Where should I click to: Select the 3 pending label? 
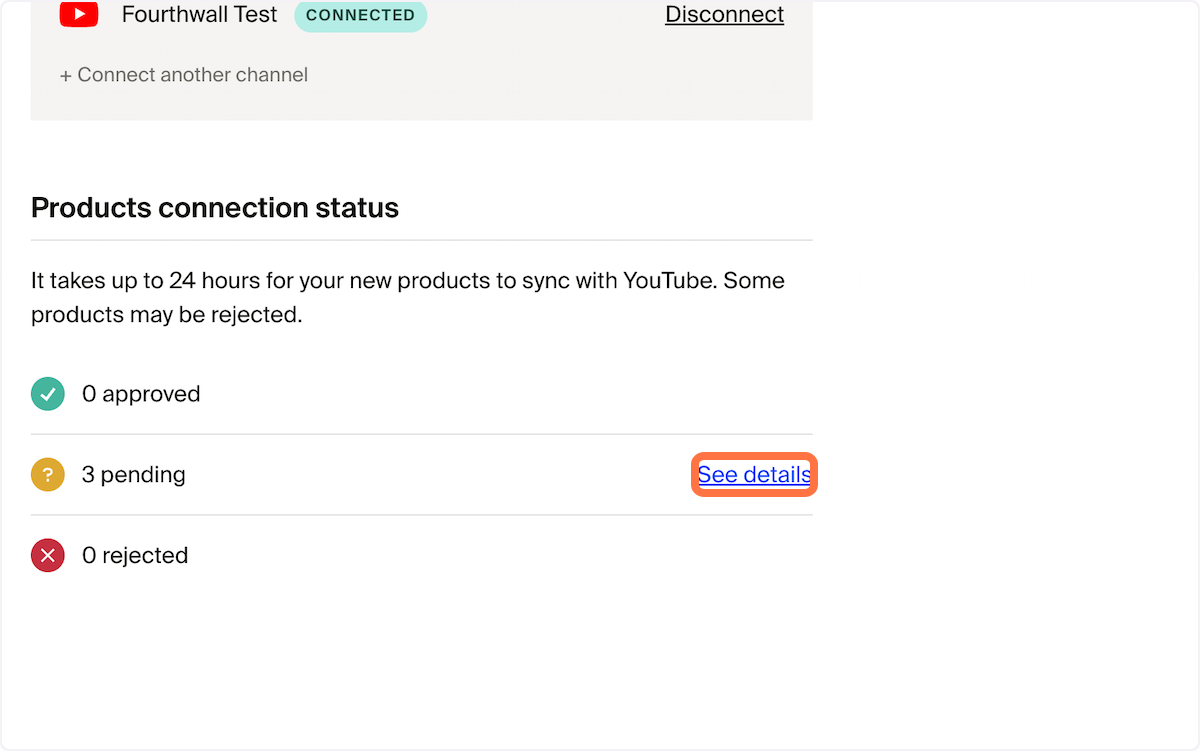[x=134, y=474]
